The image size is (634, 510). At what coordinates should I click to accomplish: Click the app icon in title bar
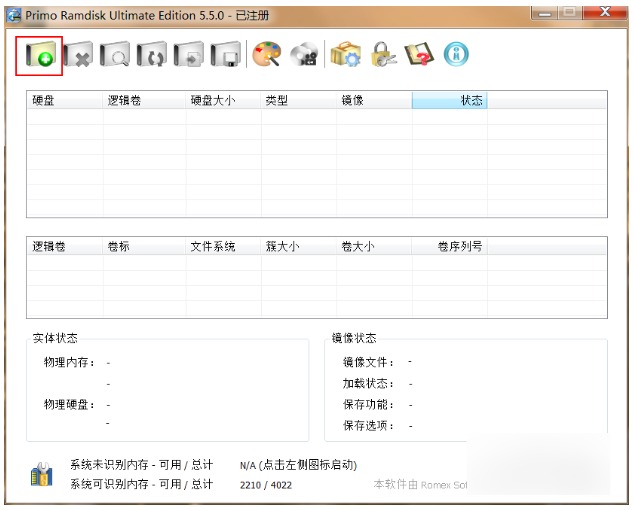tap(14, 16)
